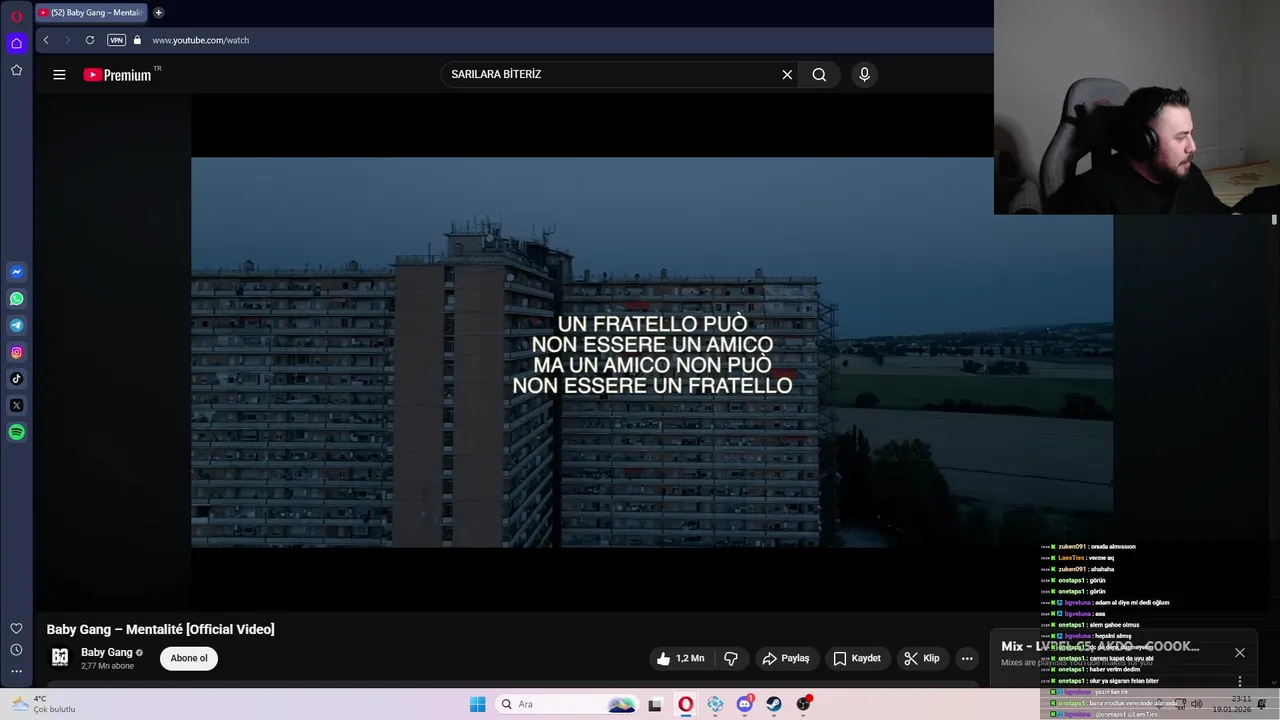Open the Opera Start Page home icon
Screen dimensions: 1280x720
pos(16,43)
